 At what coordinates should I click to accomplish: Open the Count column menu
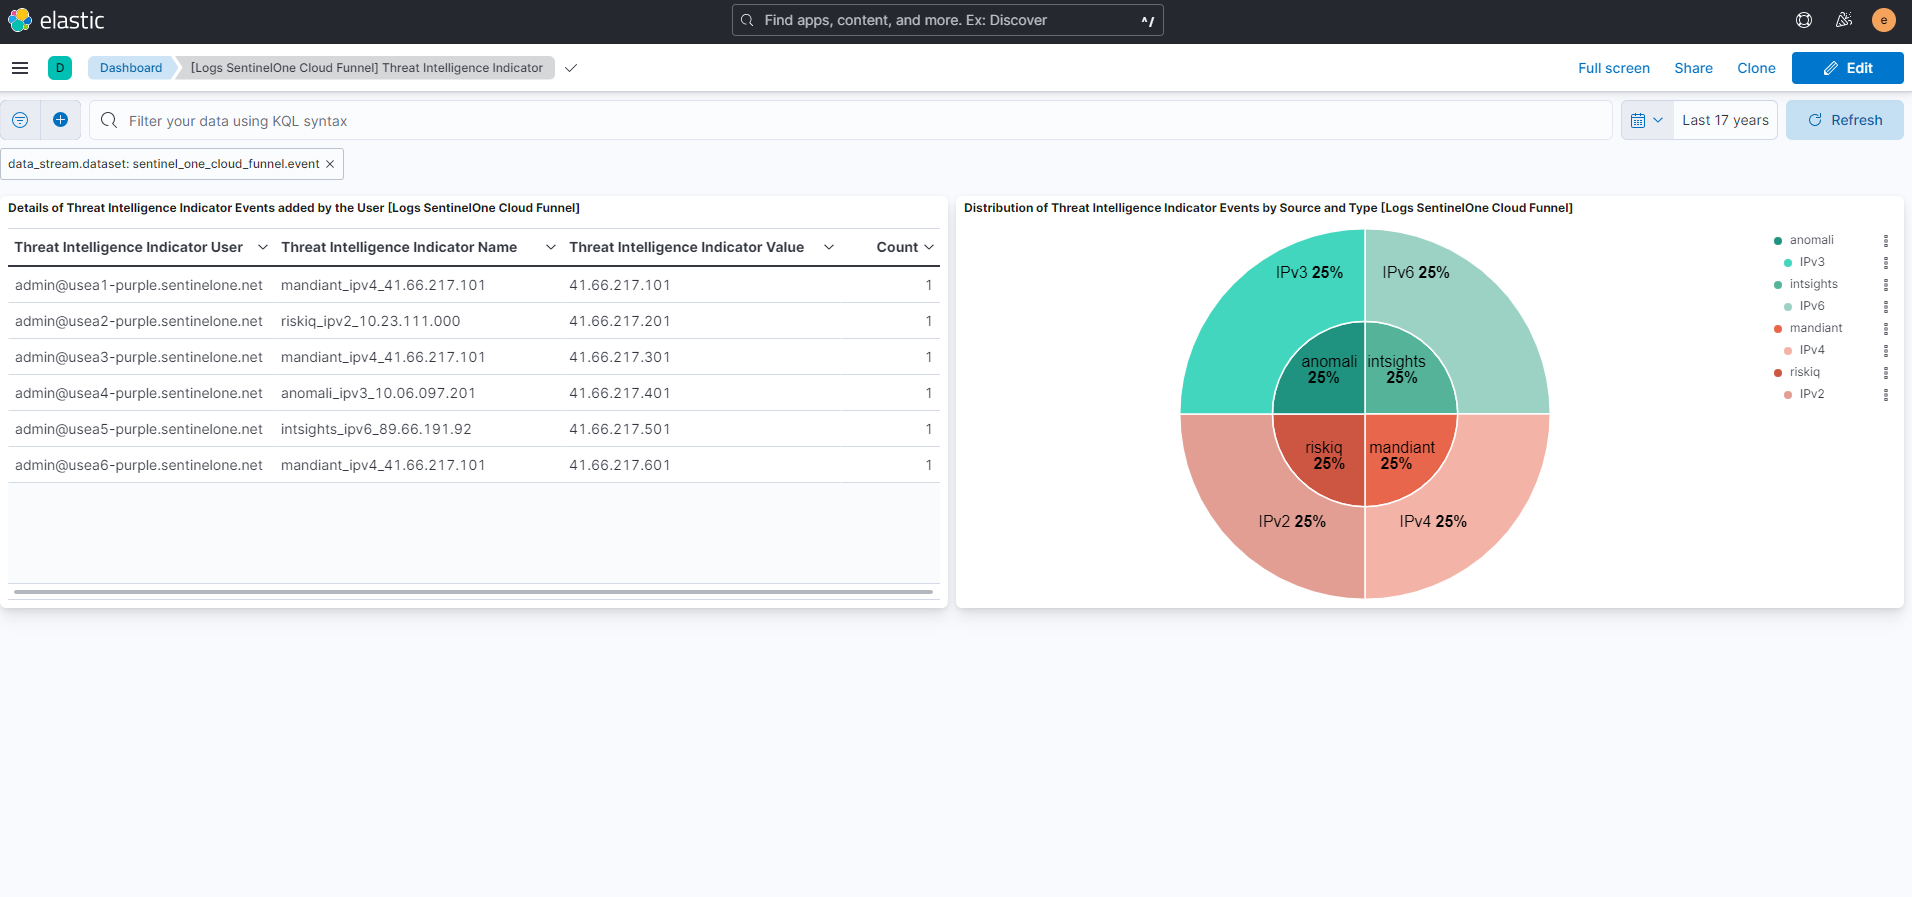click(929, 247)
